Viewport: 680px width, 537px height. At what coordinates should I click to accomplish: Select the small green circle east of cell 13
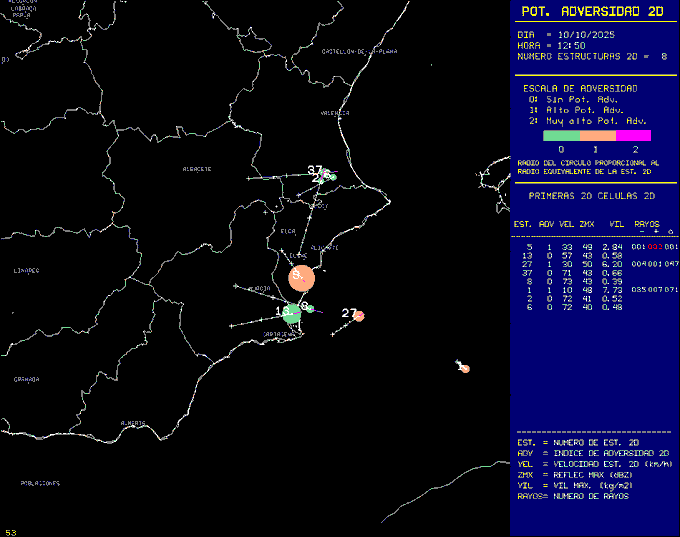[x=310, y=309]
